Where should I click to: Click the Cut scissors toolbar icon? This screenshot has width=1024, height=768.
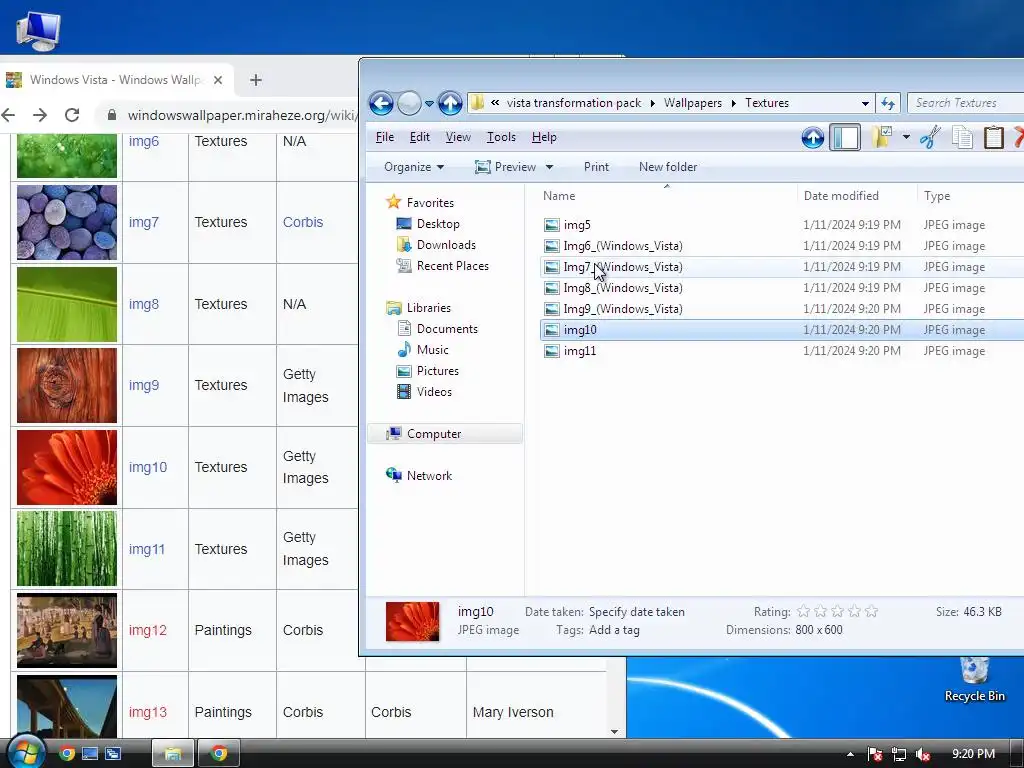pyautogui.click(x=929, y=138)
